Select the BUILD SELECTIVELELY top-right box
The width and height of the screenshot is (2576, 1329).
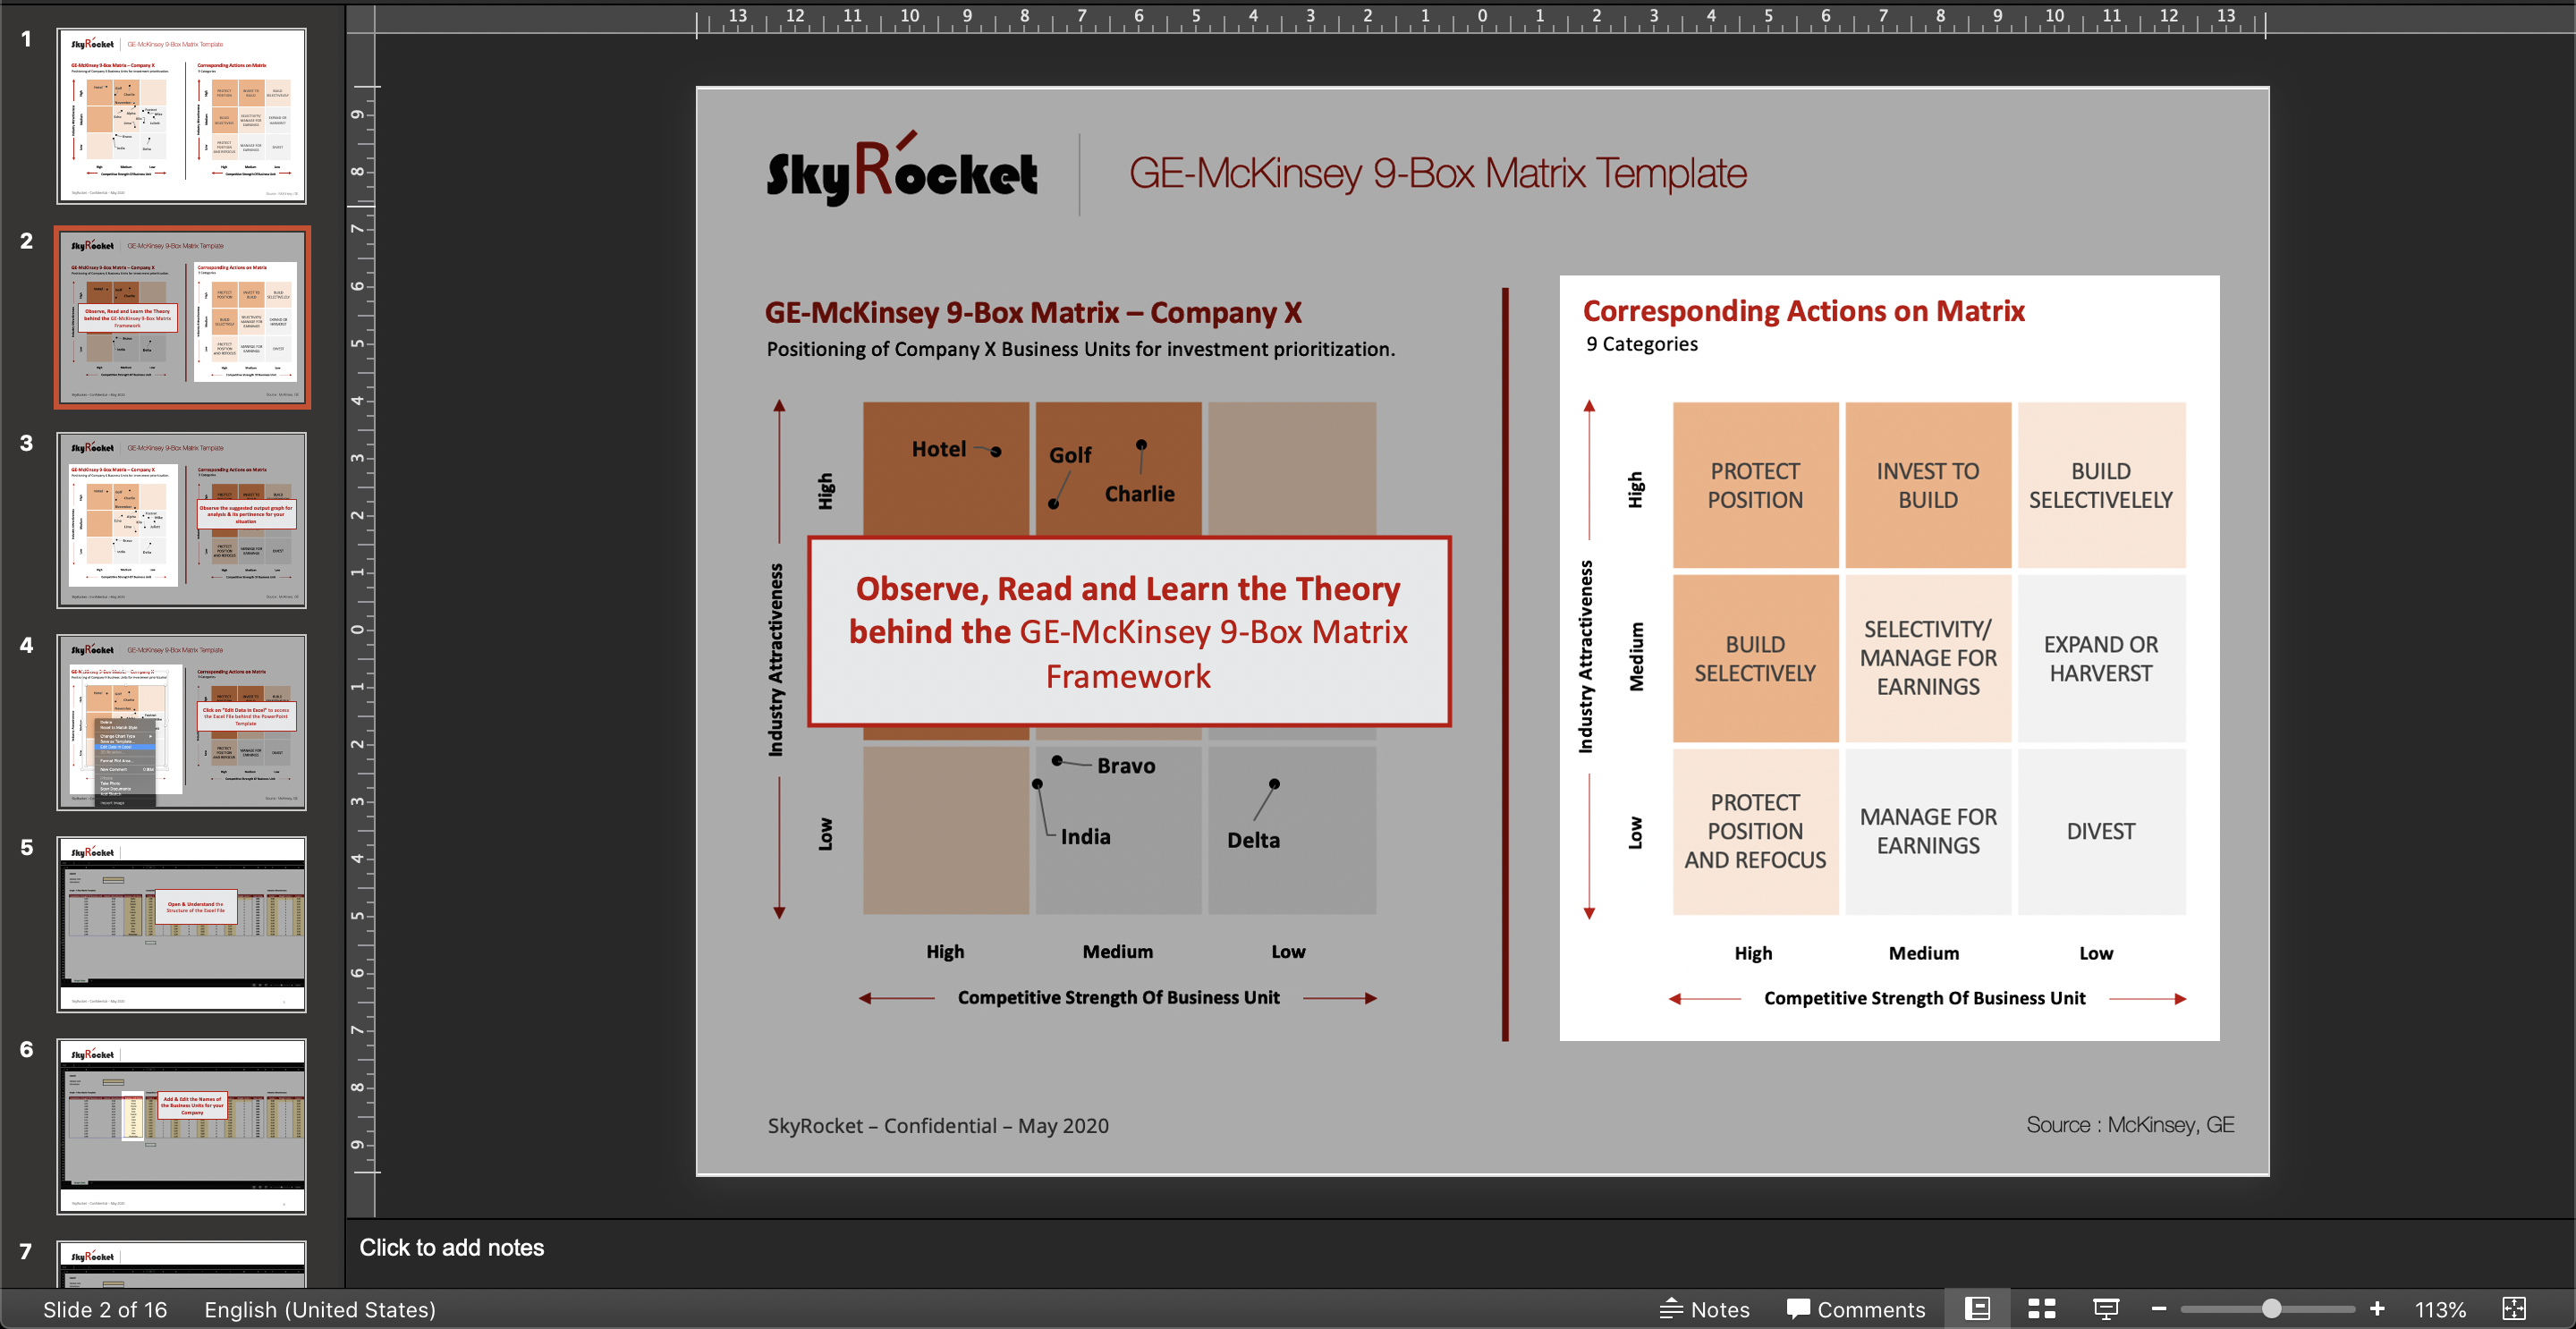2101,485
